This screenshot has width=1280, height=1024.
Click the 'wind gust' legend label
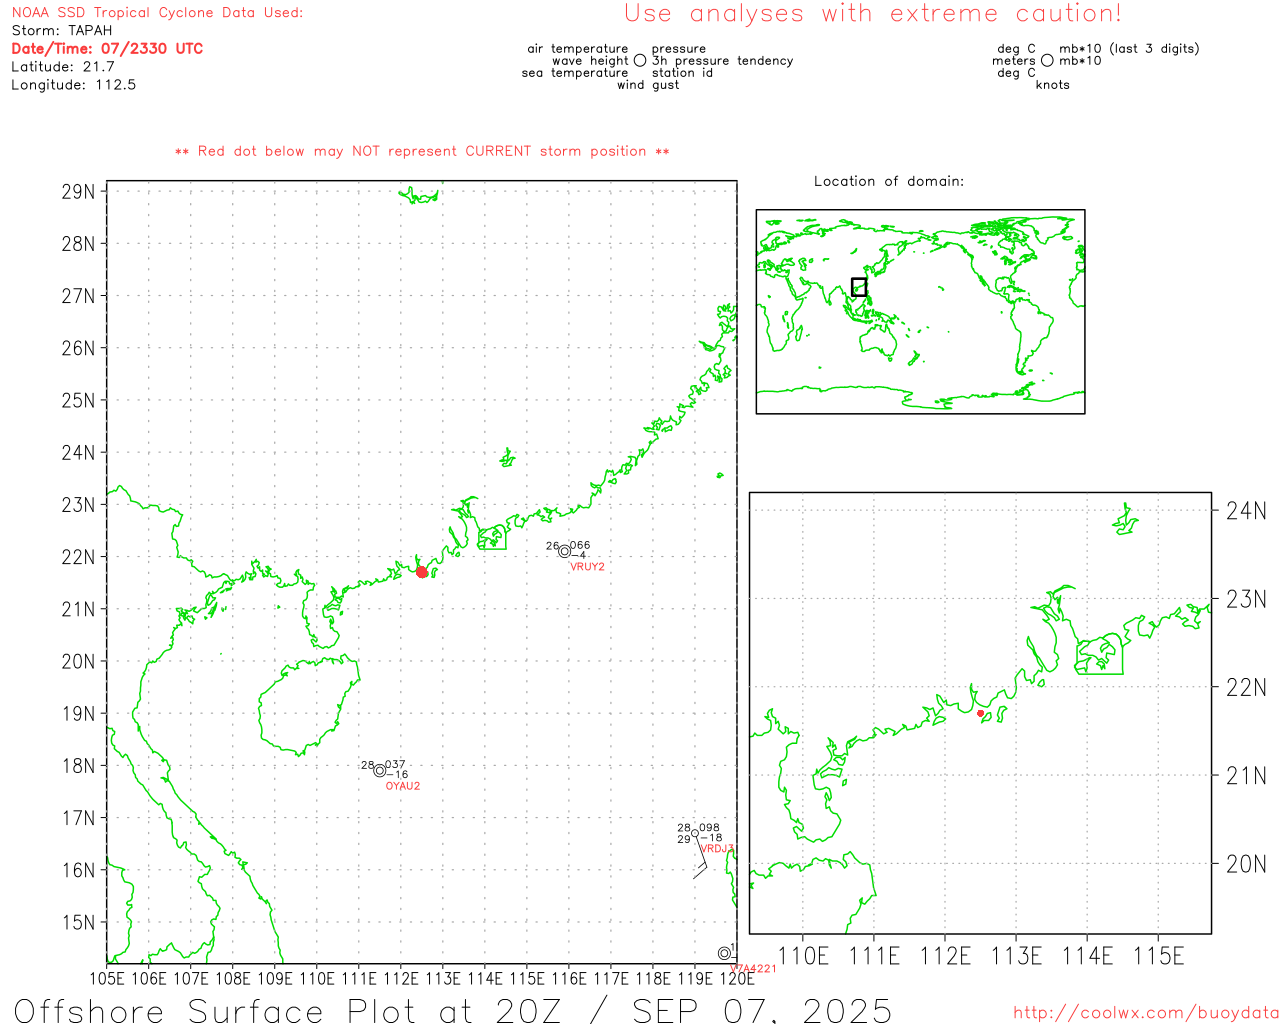648,85
